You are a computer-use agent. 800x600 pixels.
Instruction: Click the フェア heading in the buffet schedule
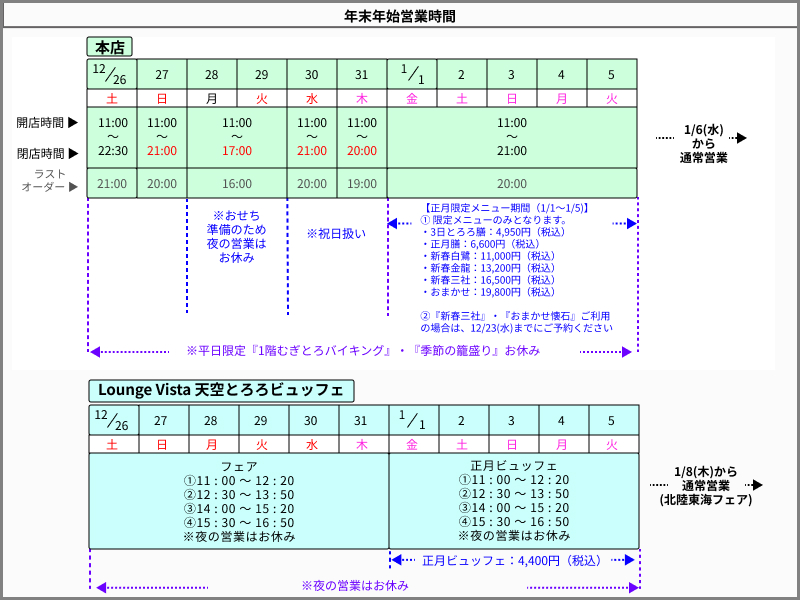(x=239, y=466)
